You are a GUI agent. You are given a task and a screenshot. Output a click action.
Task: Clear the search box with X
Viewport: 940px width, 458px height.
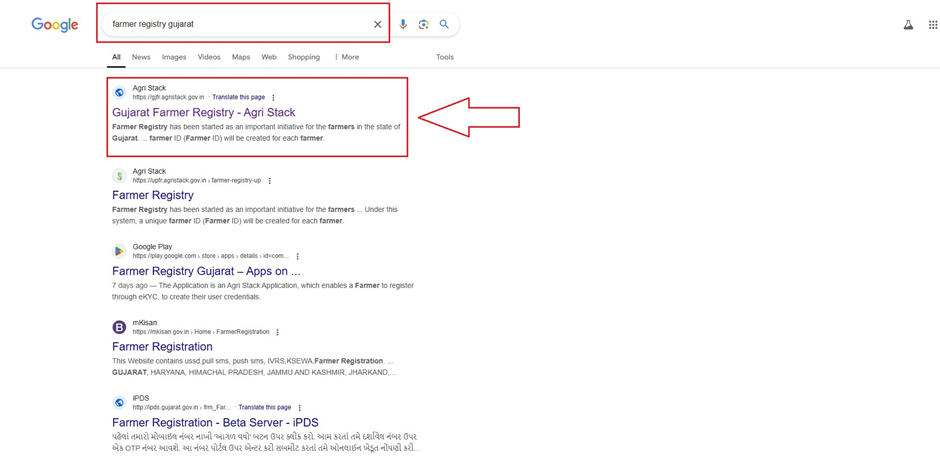[378, 25]
